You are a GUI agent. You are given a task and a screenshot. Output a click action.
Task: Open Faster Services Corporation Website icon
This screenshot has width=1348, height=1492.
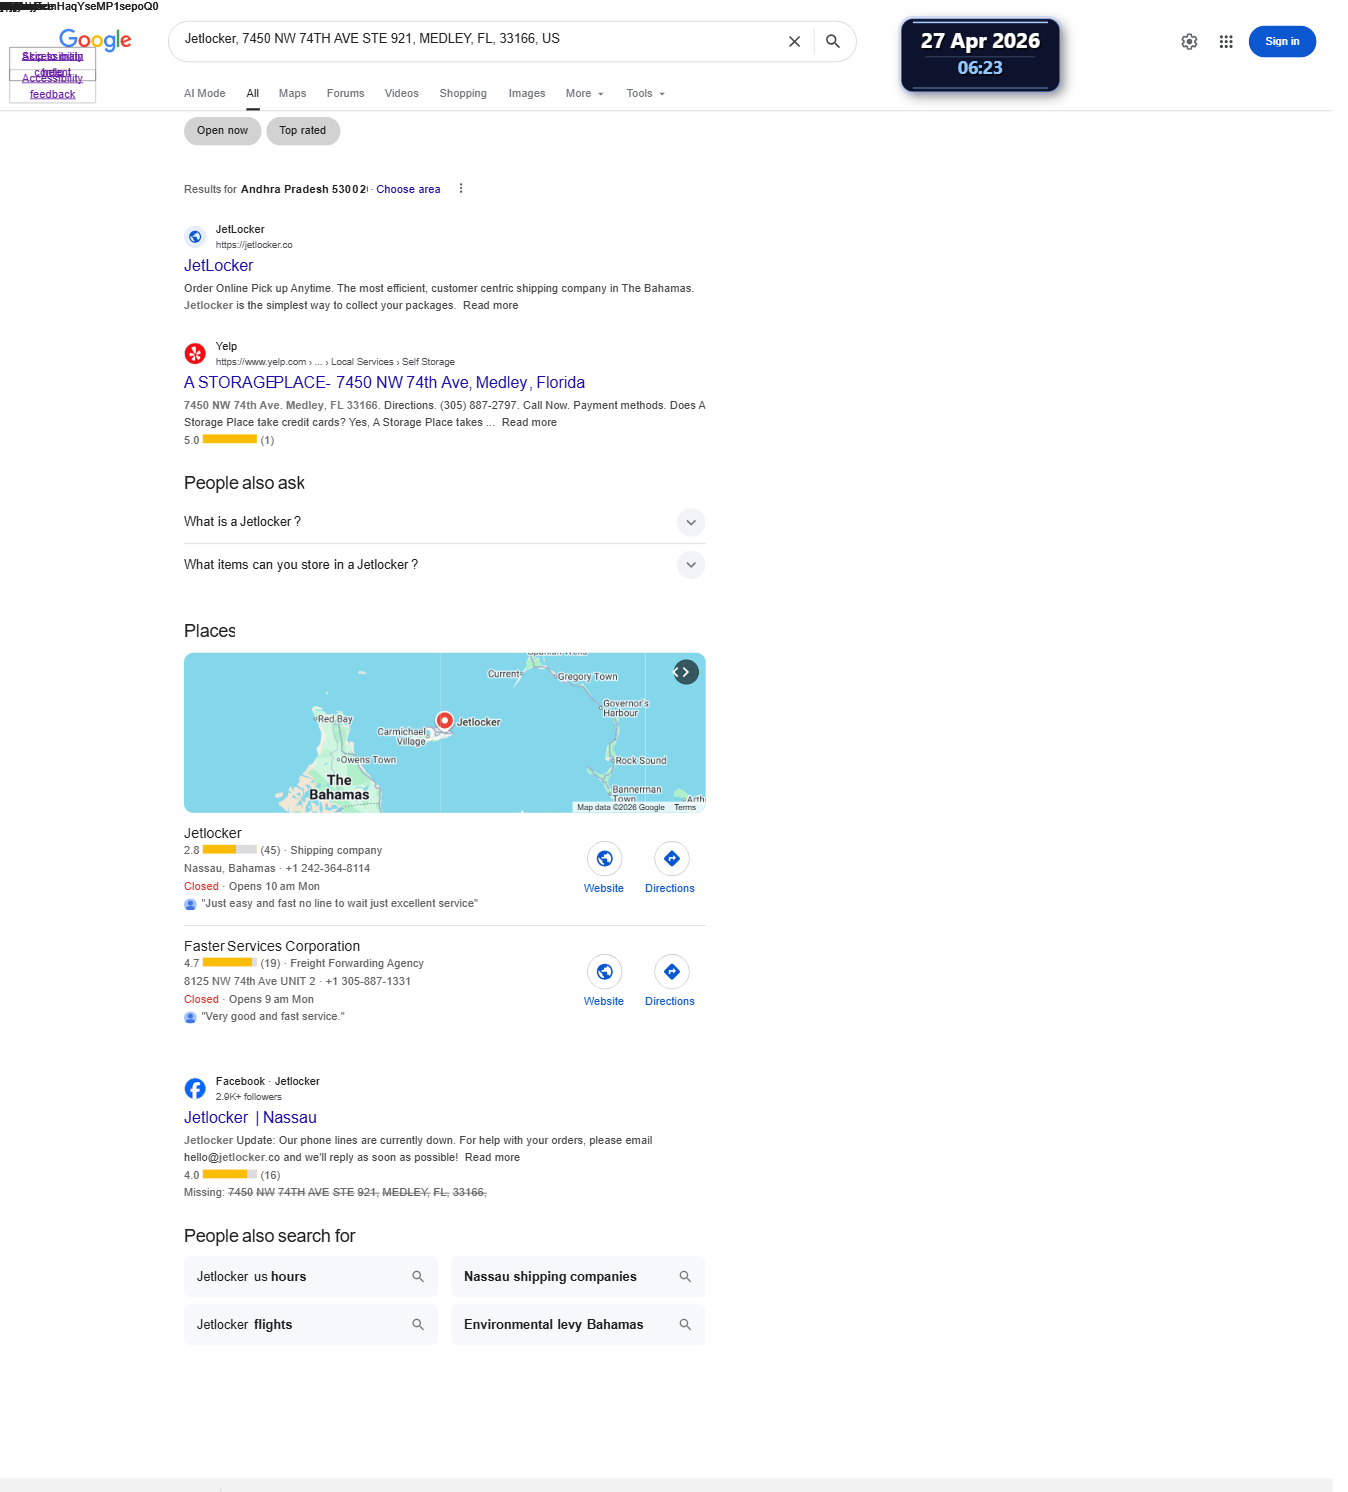pos(604,972)
